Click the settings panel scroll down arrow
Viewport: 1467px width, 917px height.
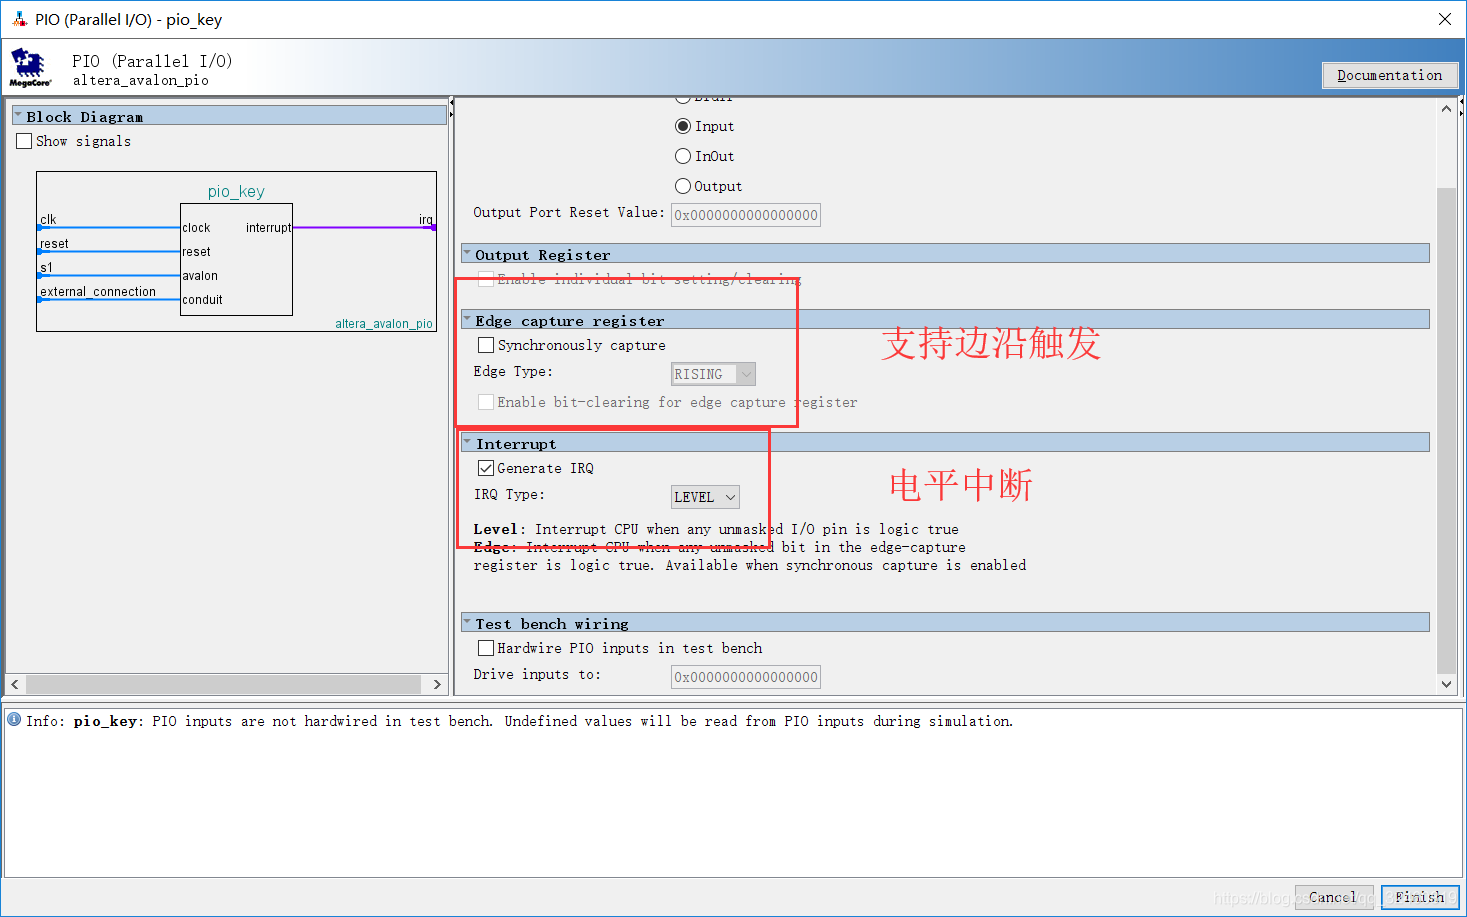[1446, 684]
